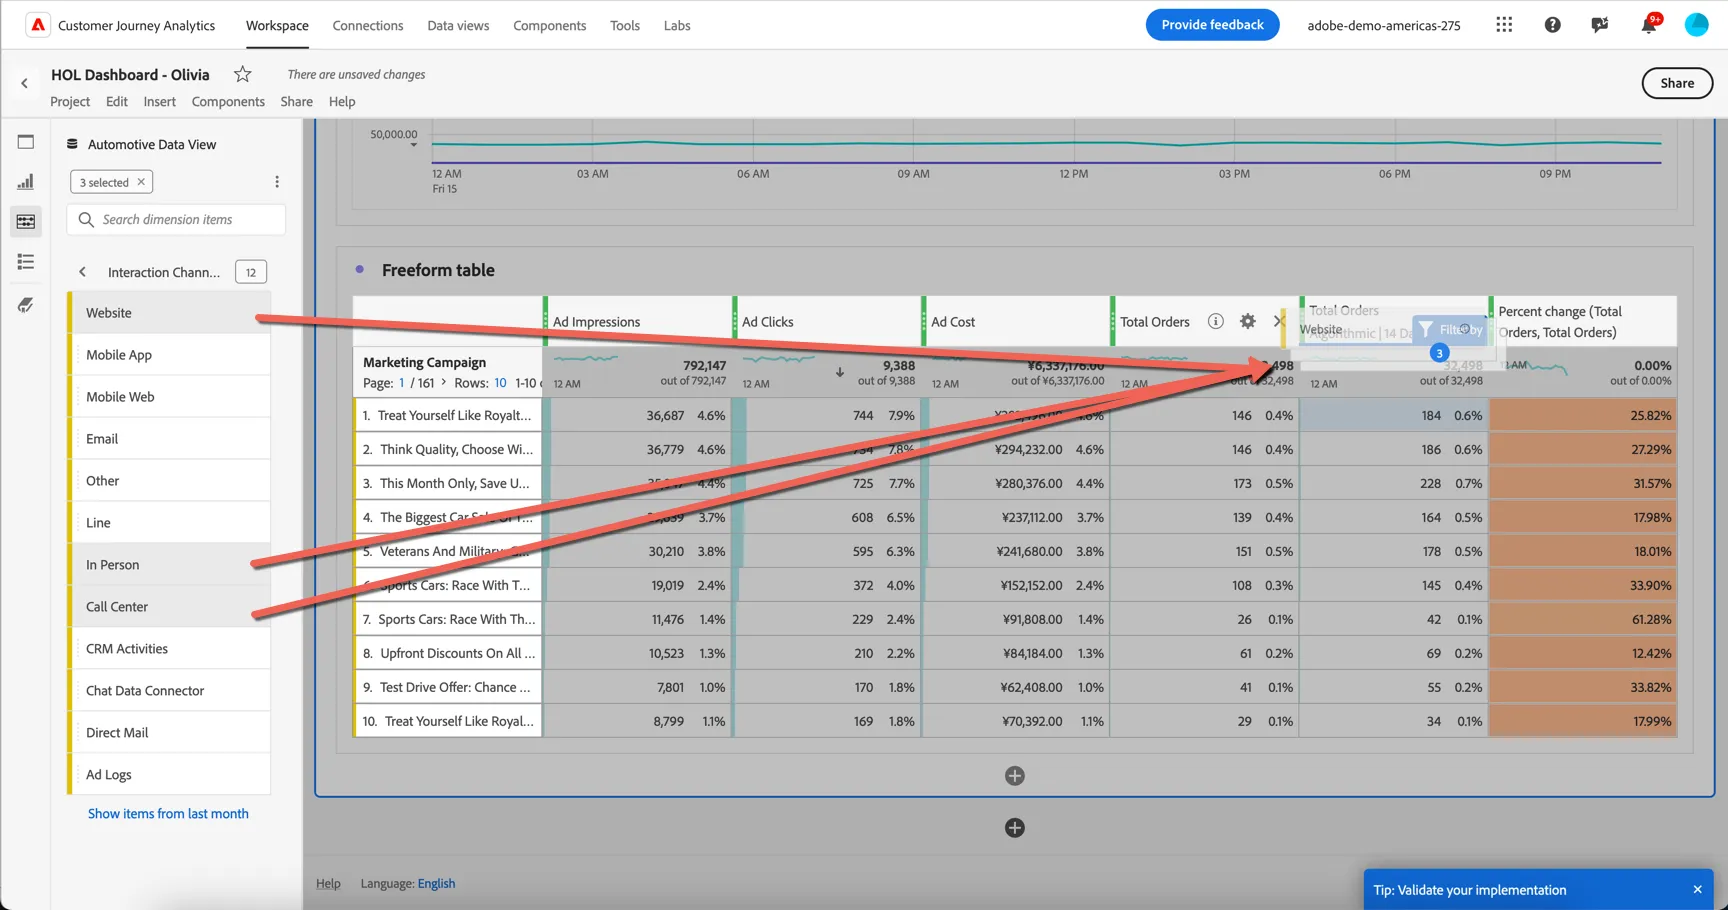This screenshot has height=910, width=1728.
Task: Open the user profile avatar
Action: [1696, 25]
